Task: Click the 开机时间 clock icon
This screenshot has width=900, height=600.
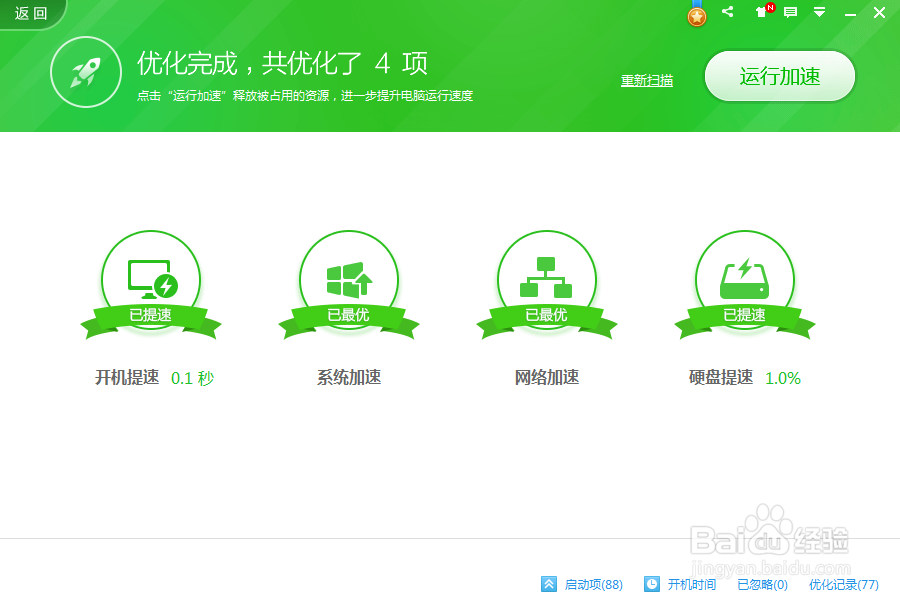Action: 651,584
